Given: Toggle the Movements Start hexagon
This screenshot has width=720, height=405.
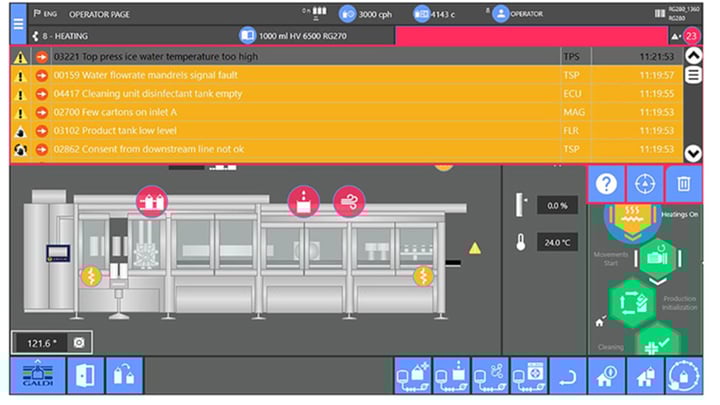Looking at the screenshot, I should pos(658,257).
